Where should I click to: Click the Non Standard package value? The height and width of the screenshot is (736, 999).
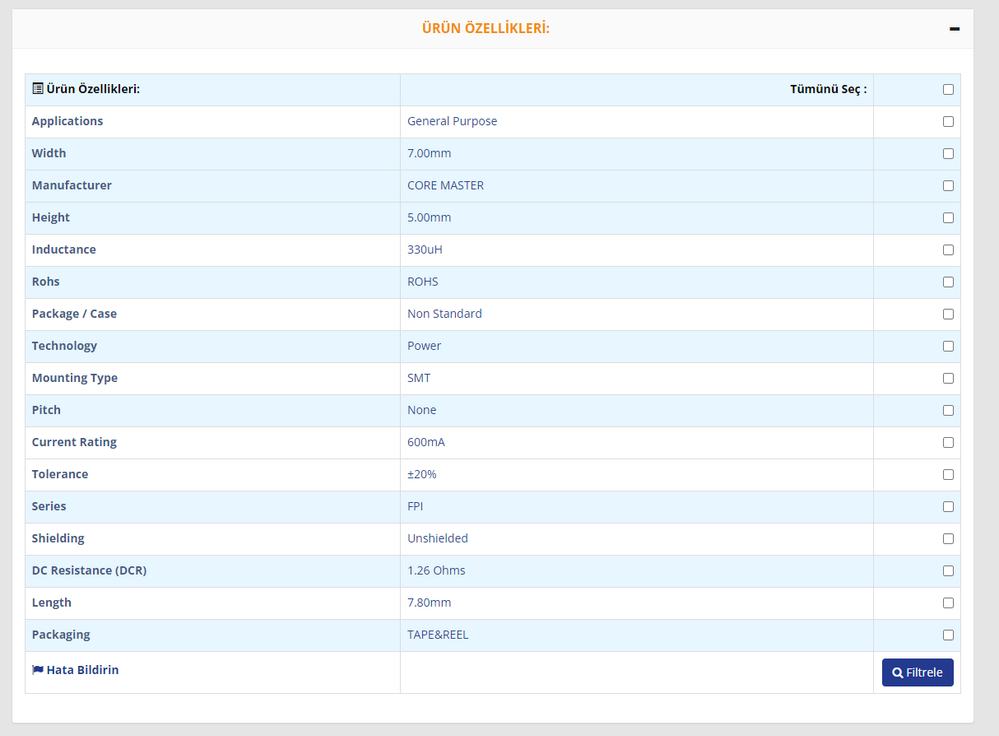pos(444,314)
